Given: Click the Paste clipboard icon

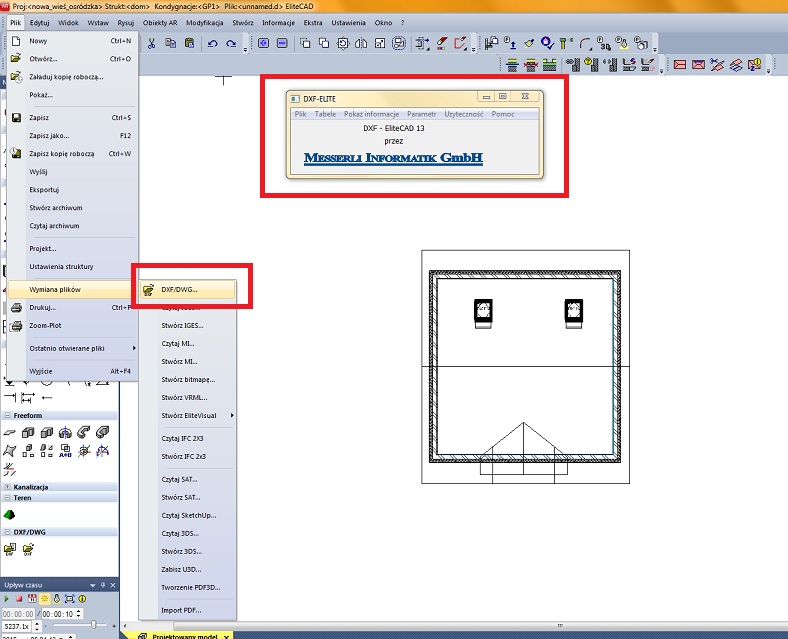Looking at the screenshot, I should (189, 43).
